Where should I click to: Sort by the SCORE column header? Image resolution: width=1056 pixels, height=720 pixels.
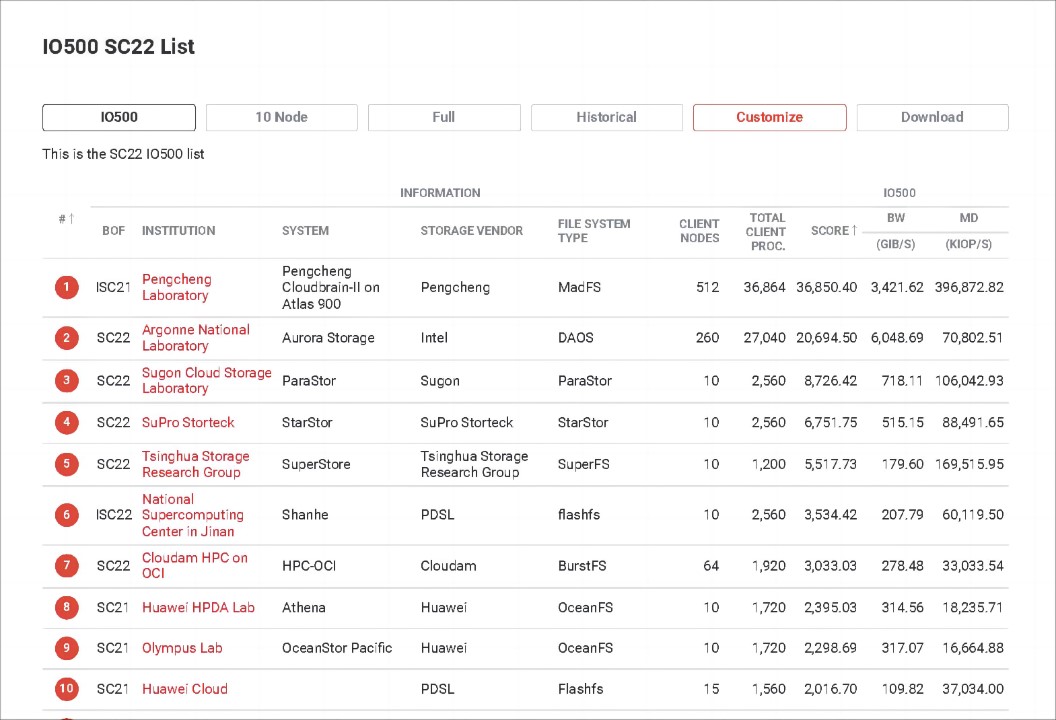(834, 230)
